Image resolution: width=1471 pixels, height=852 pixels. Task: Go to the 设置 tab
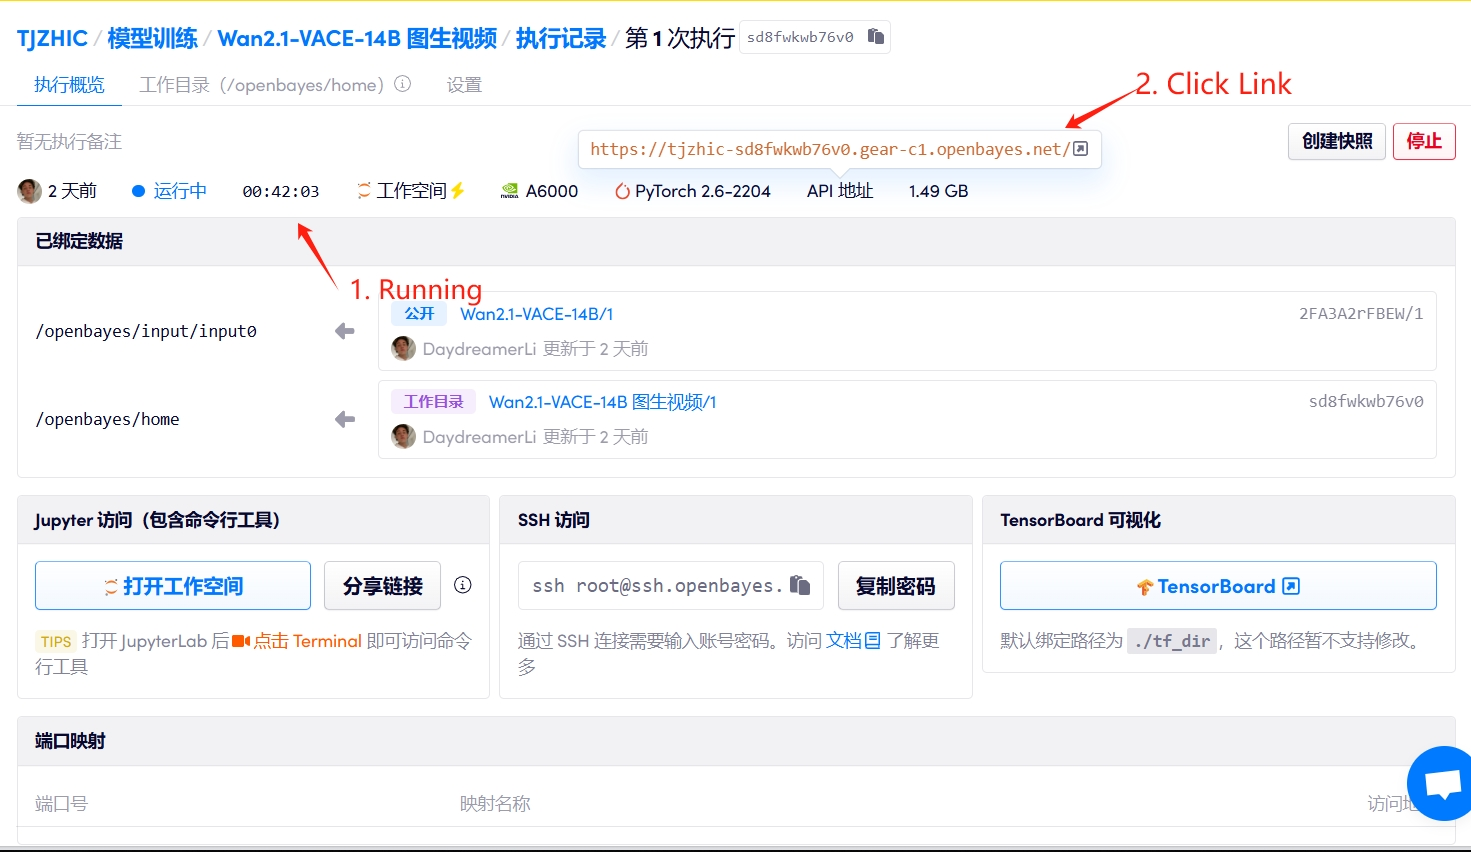click(464, 85)
